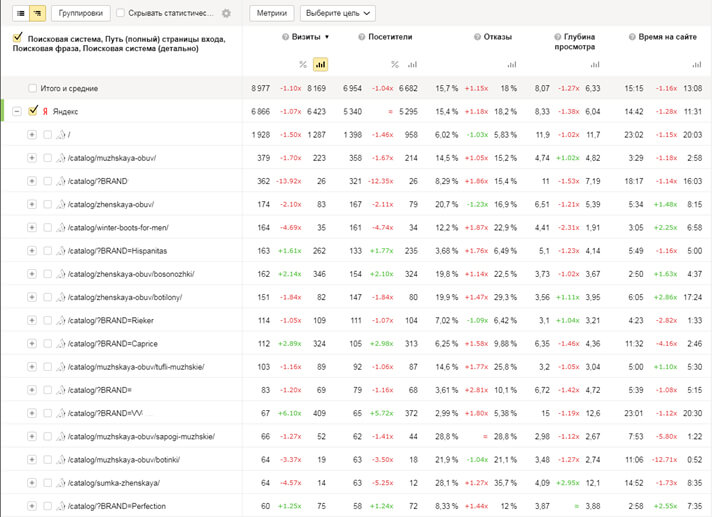Click page icon next to /catalog/?BRAND=Rieker

61,320
